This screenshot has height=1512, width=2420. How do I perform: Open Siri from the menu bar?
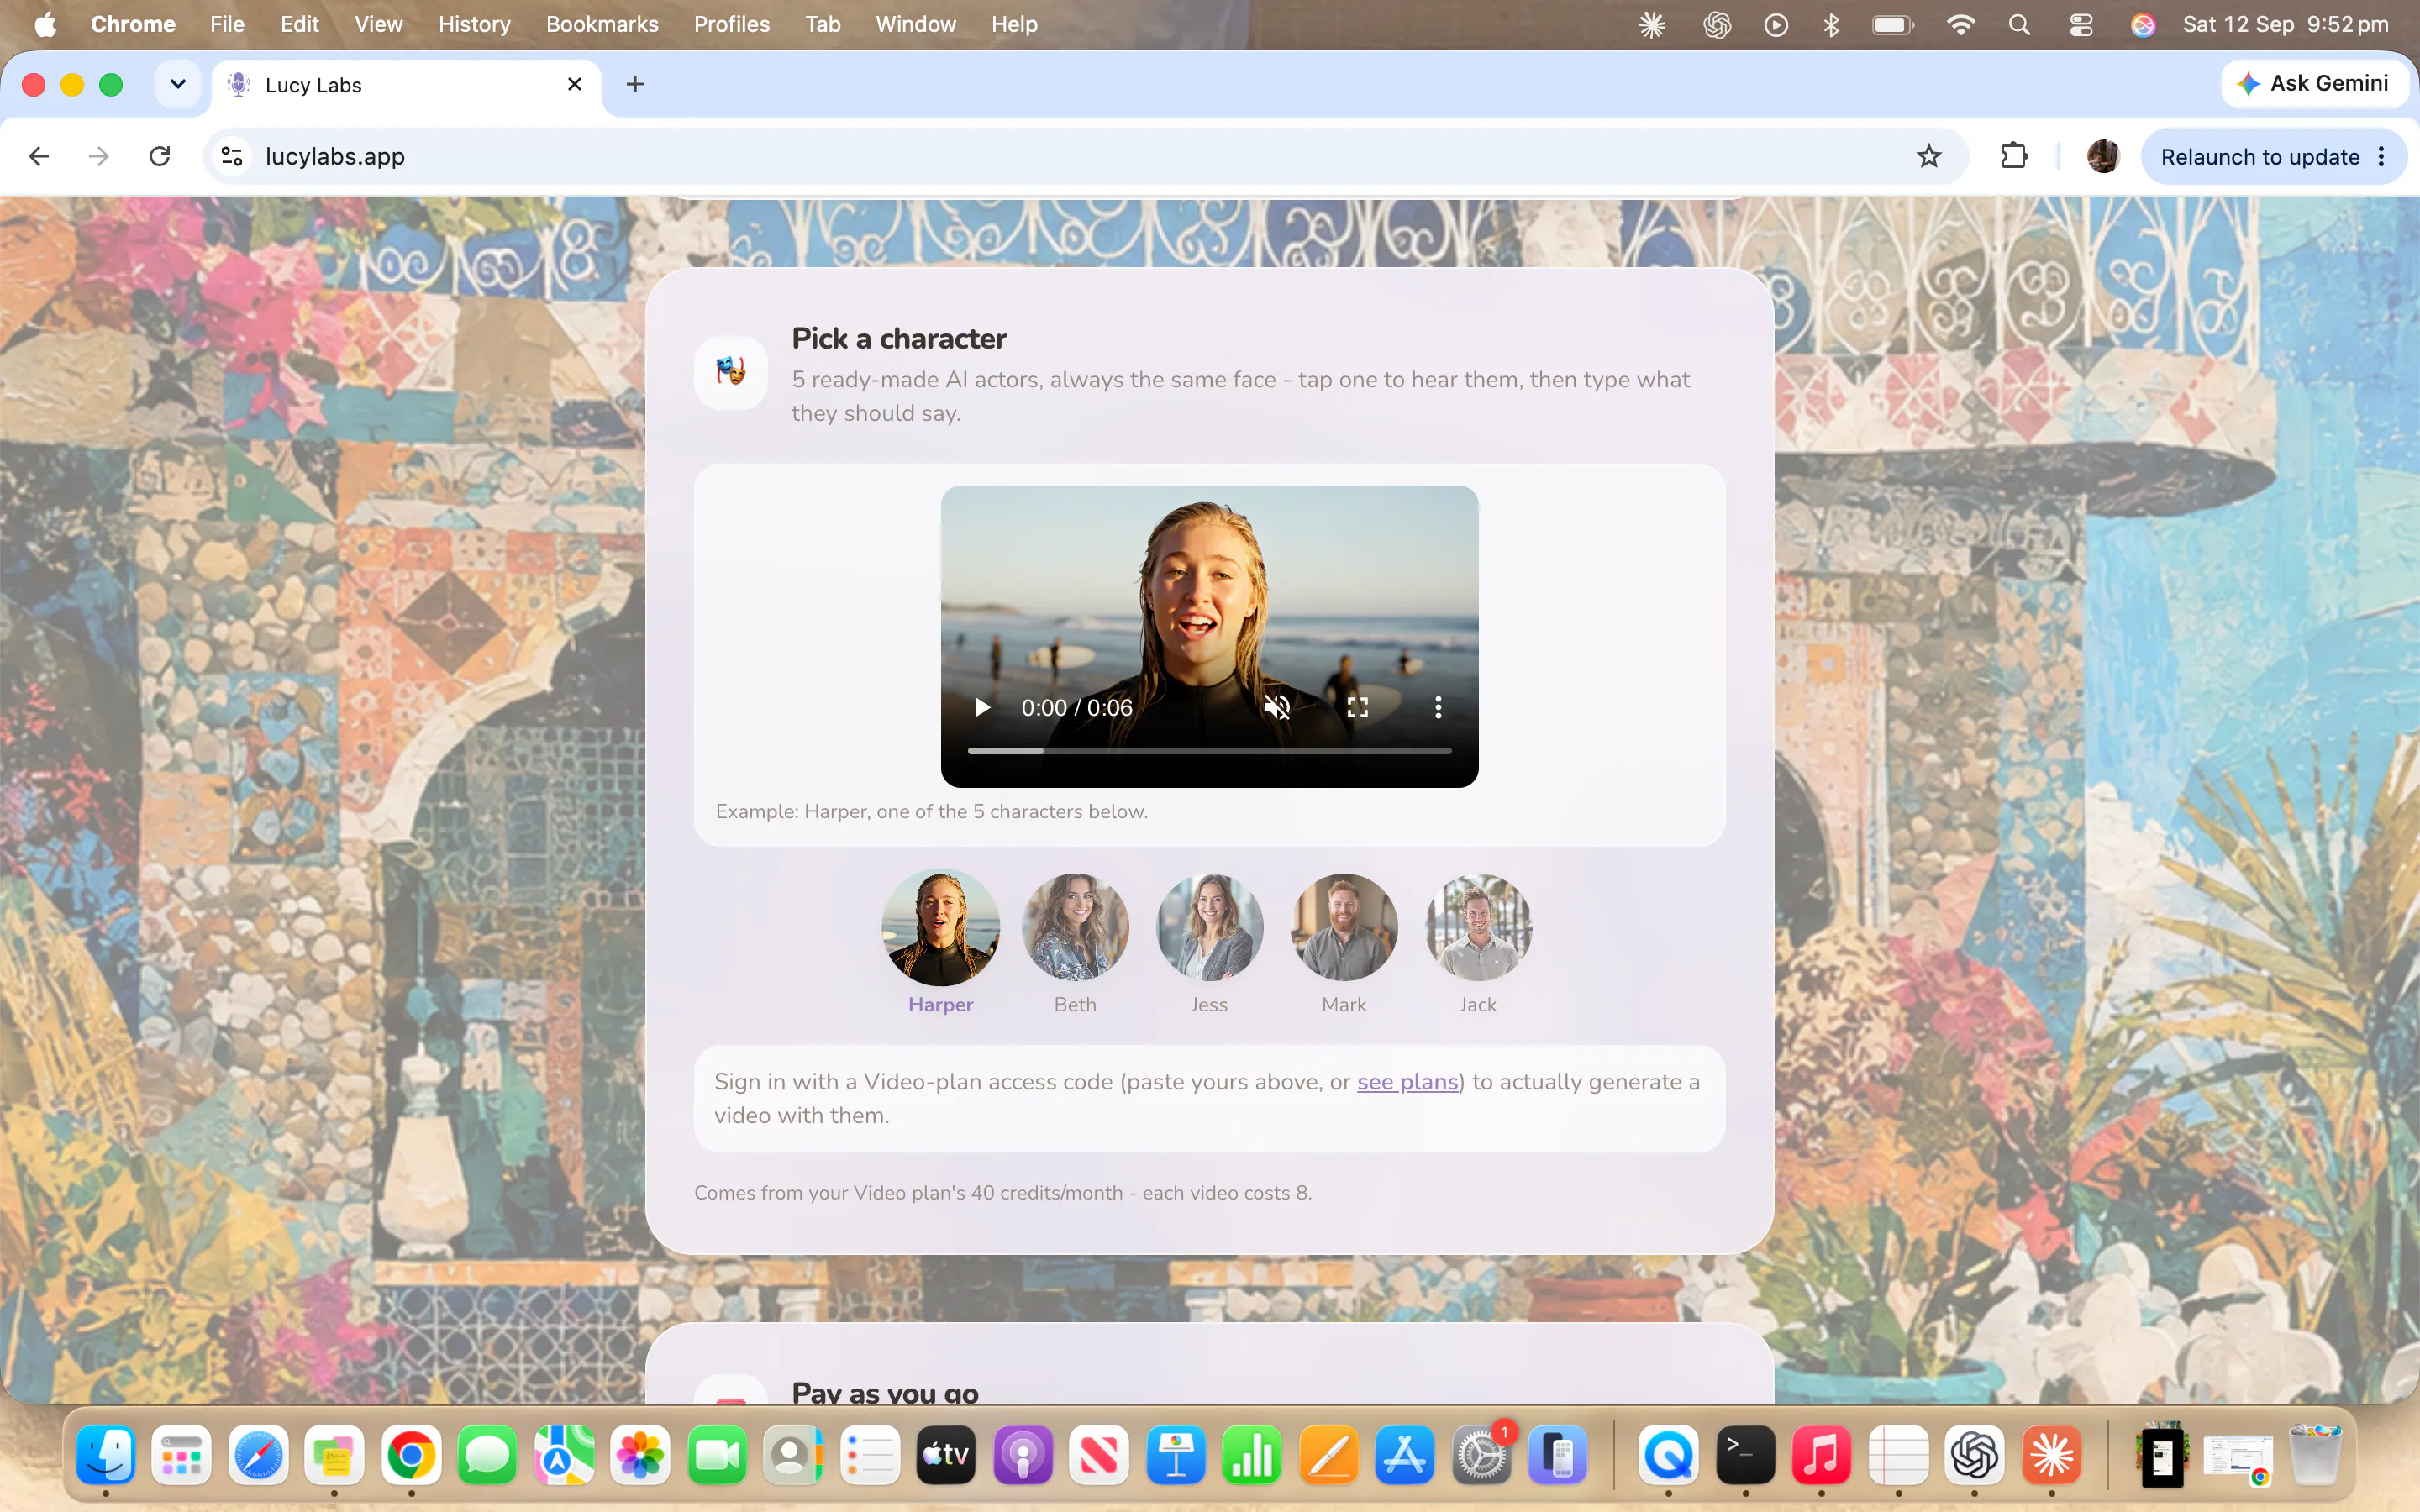[x=2142, y=24]
